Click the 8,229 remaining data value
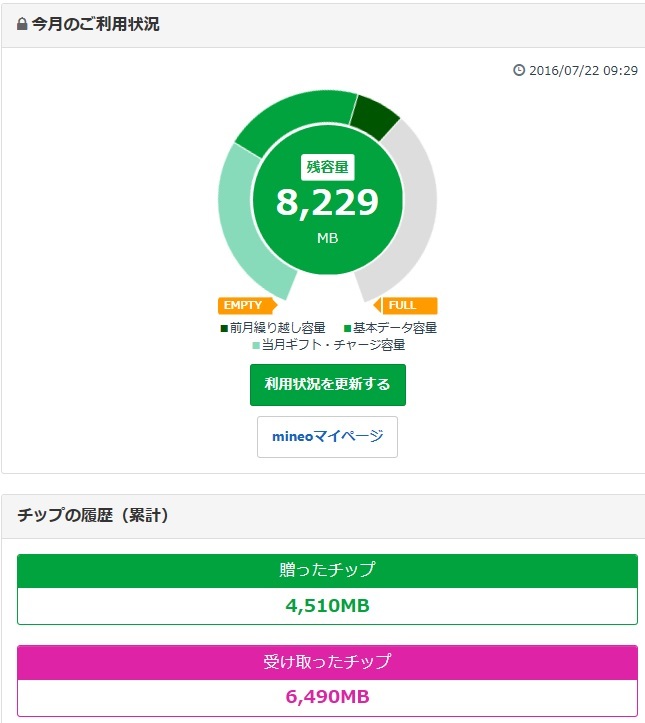 point(327,203)
